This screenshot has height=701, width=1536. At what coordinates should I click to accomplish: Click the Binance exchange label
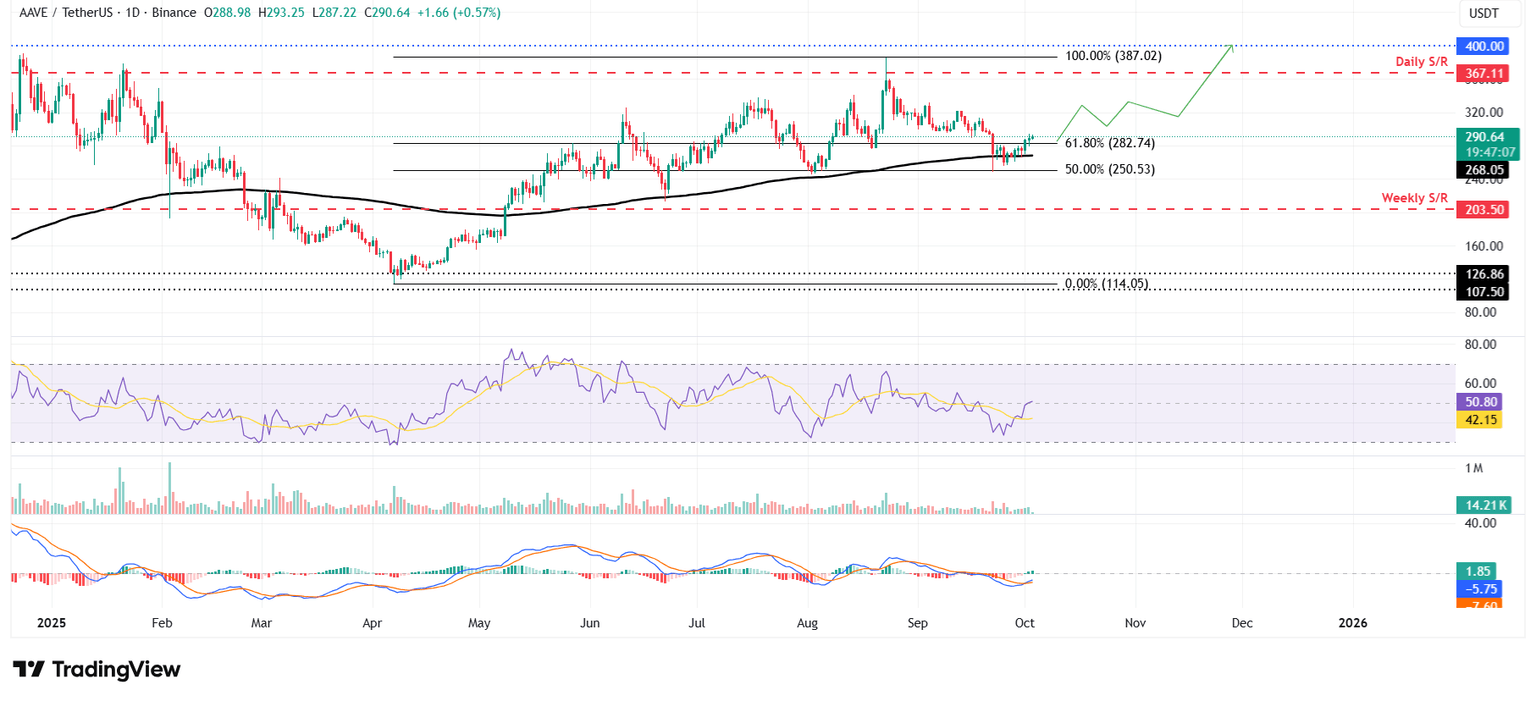(x=173, y=13)
